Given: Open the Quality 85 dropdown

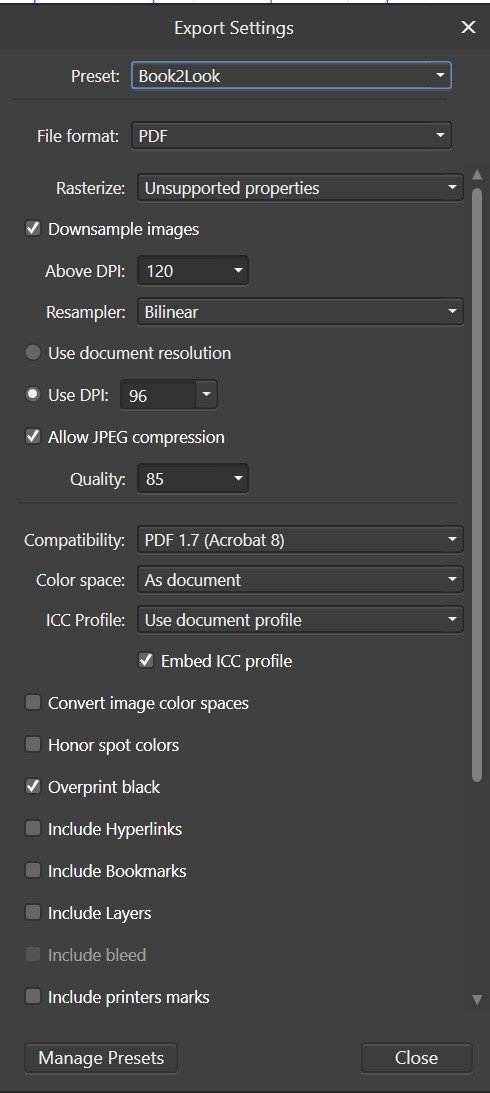Looking at the screenshot, I should click(193, 480).
